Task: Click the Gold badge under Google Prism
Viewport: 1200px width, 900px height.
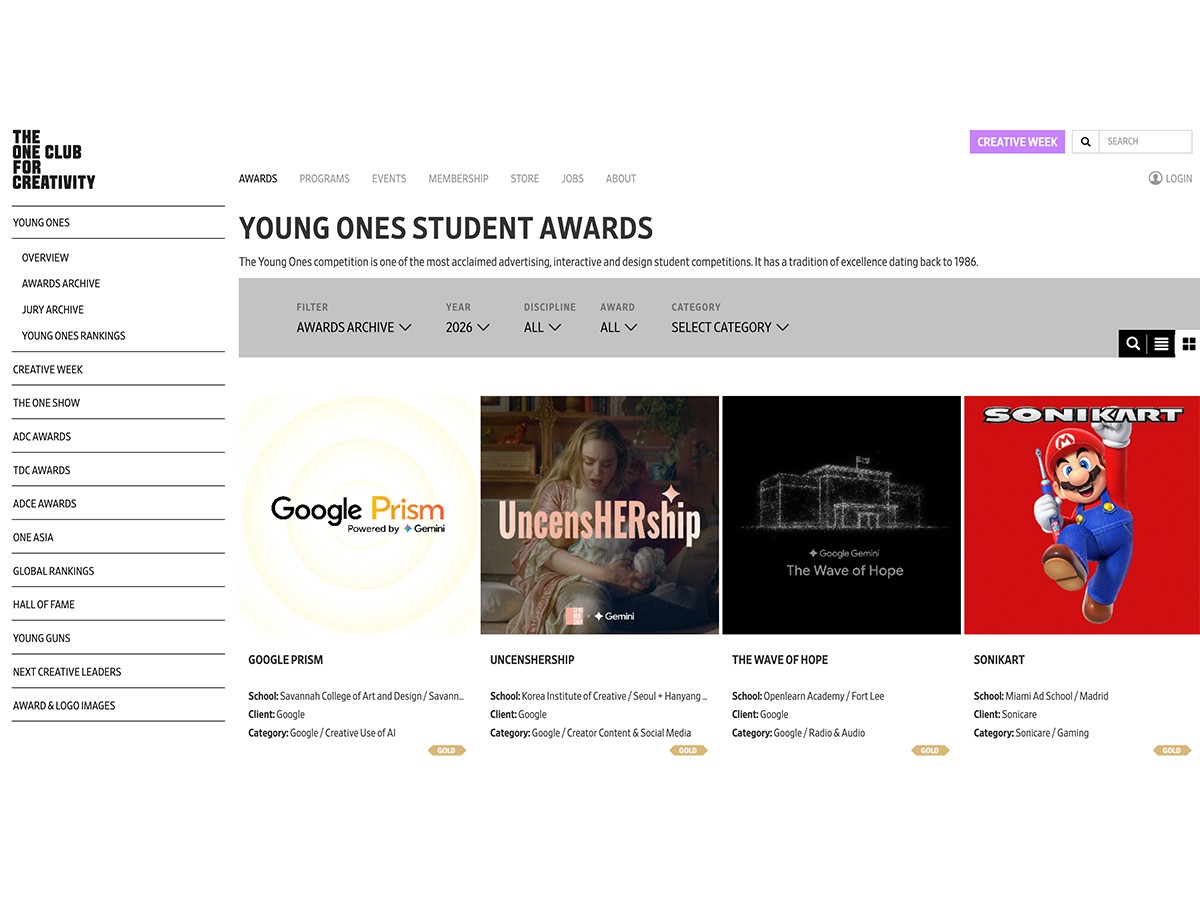Action: tap(446, 750)
